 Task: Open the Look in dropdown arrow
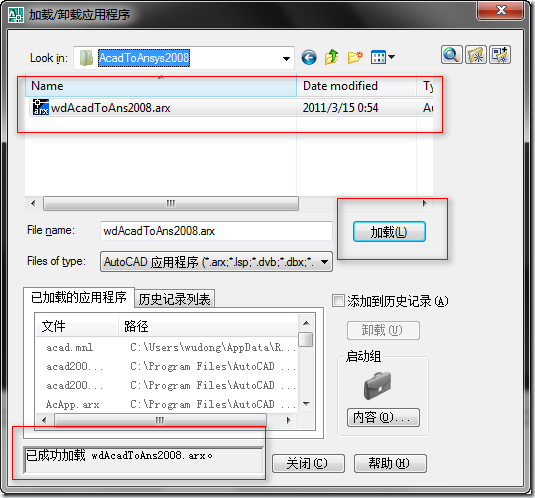[x=286, y=58]
